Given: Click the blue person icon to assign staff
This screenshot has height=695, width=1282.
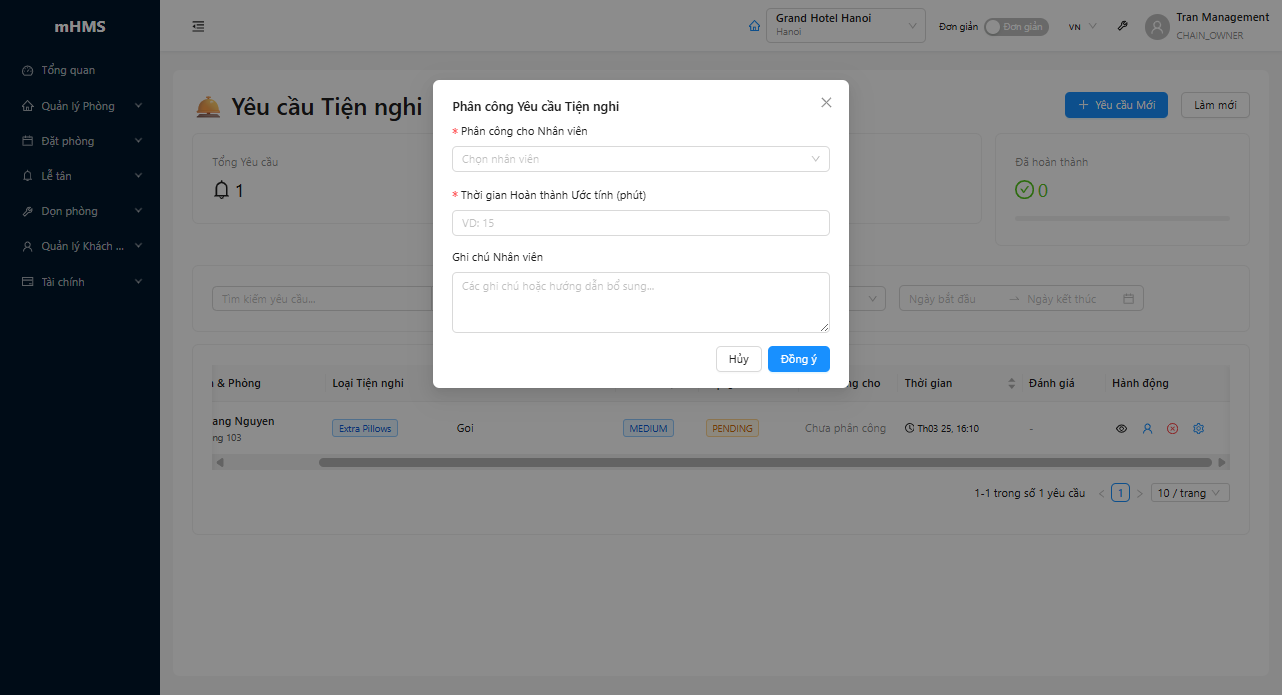Looking at the screenshot, I should tap(1147, 428).
